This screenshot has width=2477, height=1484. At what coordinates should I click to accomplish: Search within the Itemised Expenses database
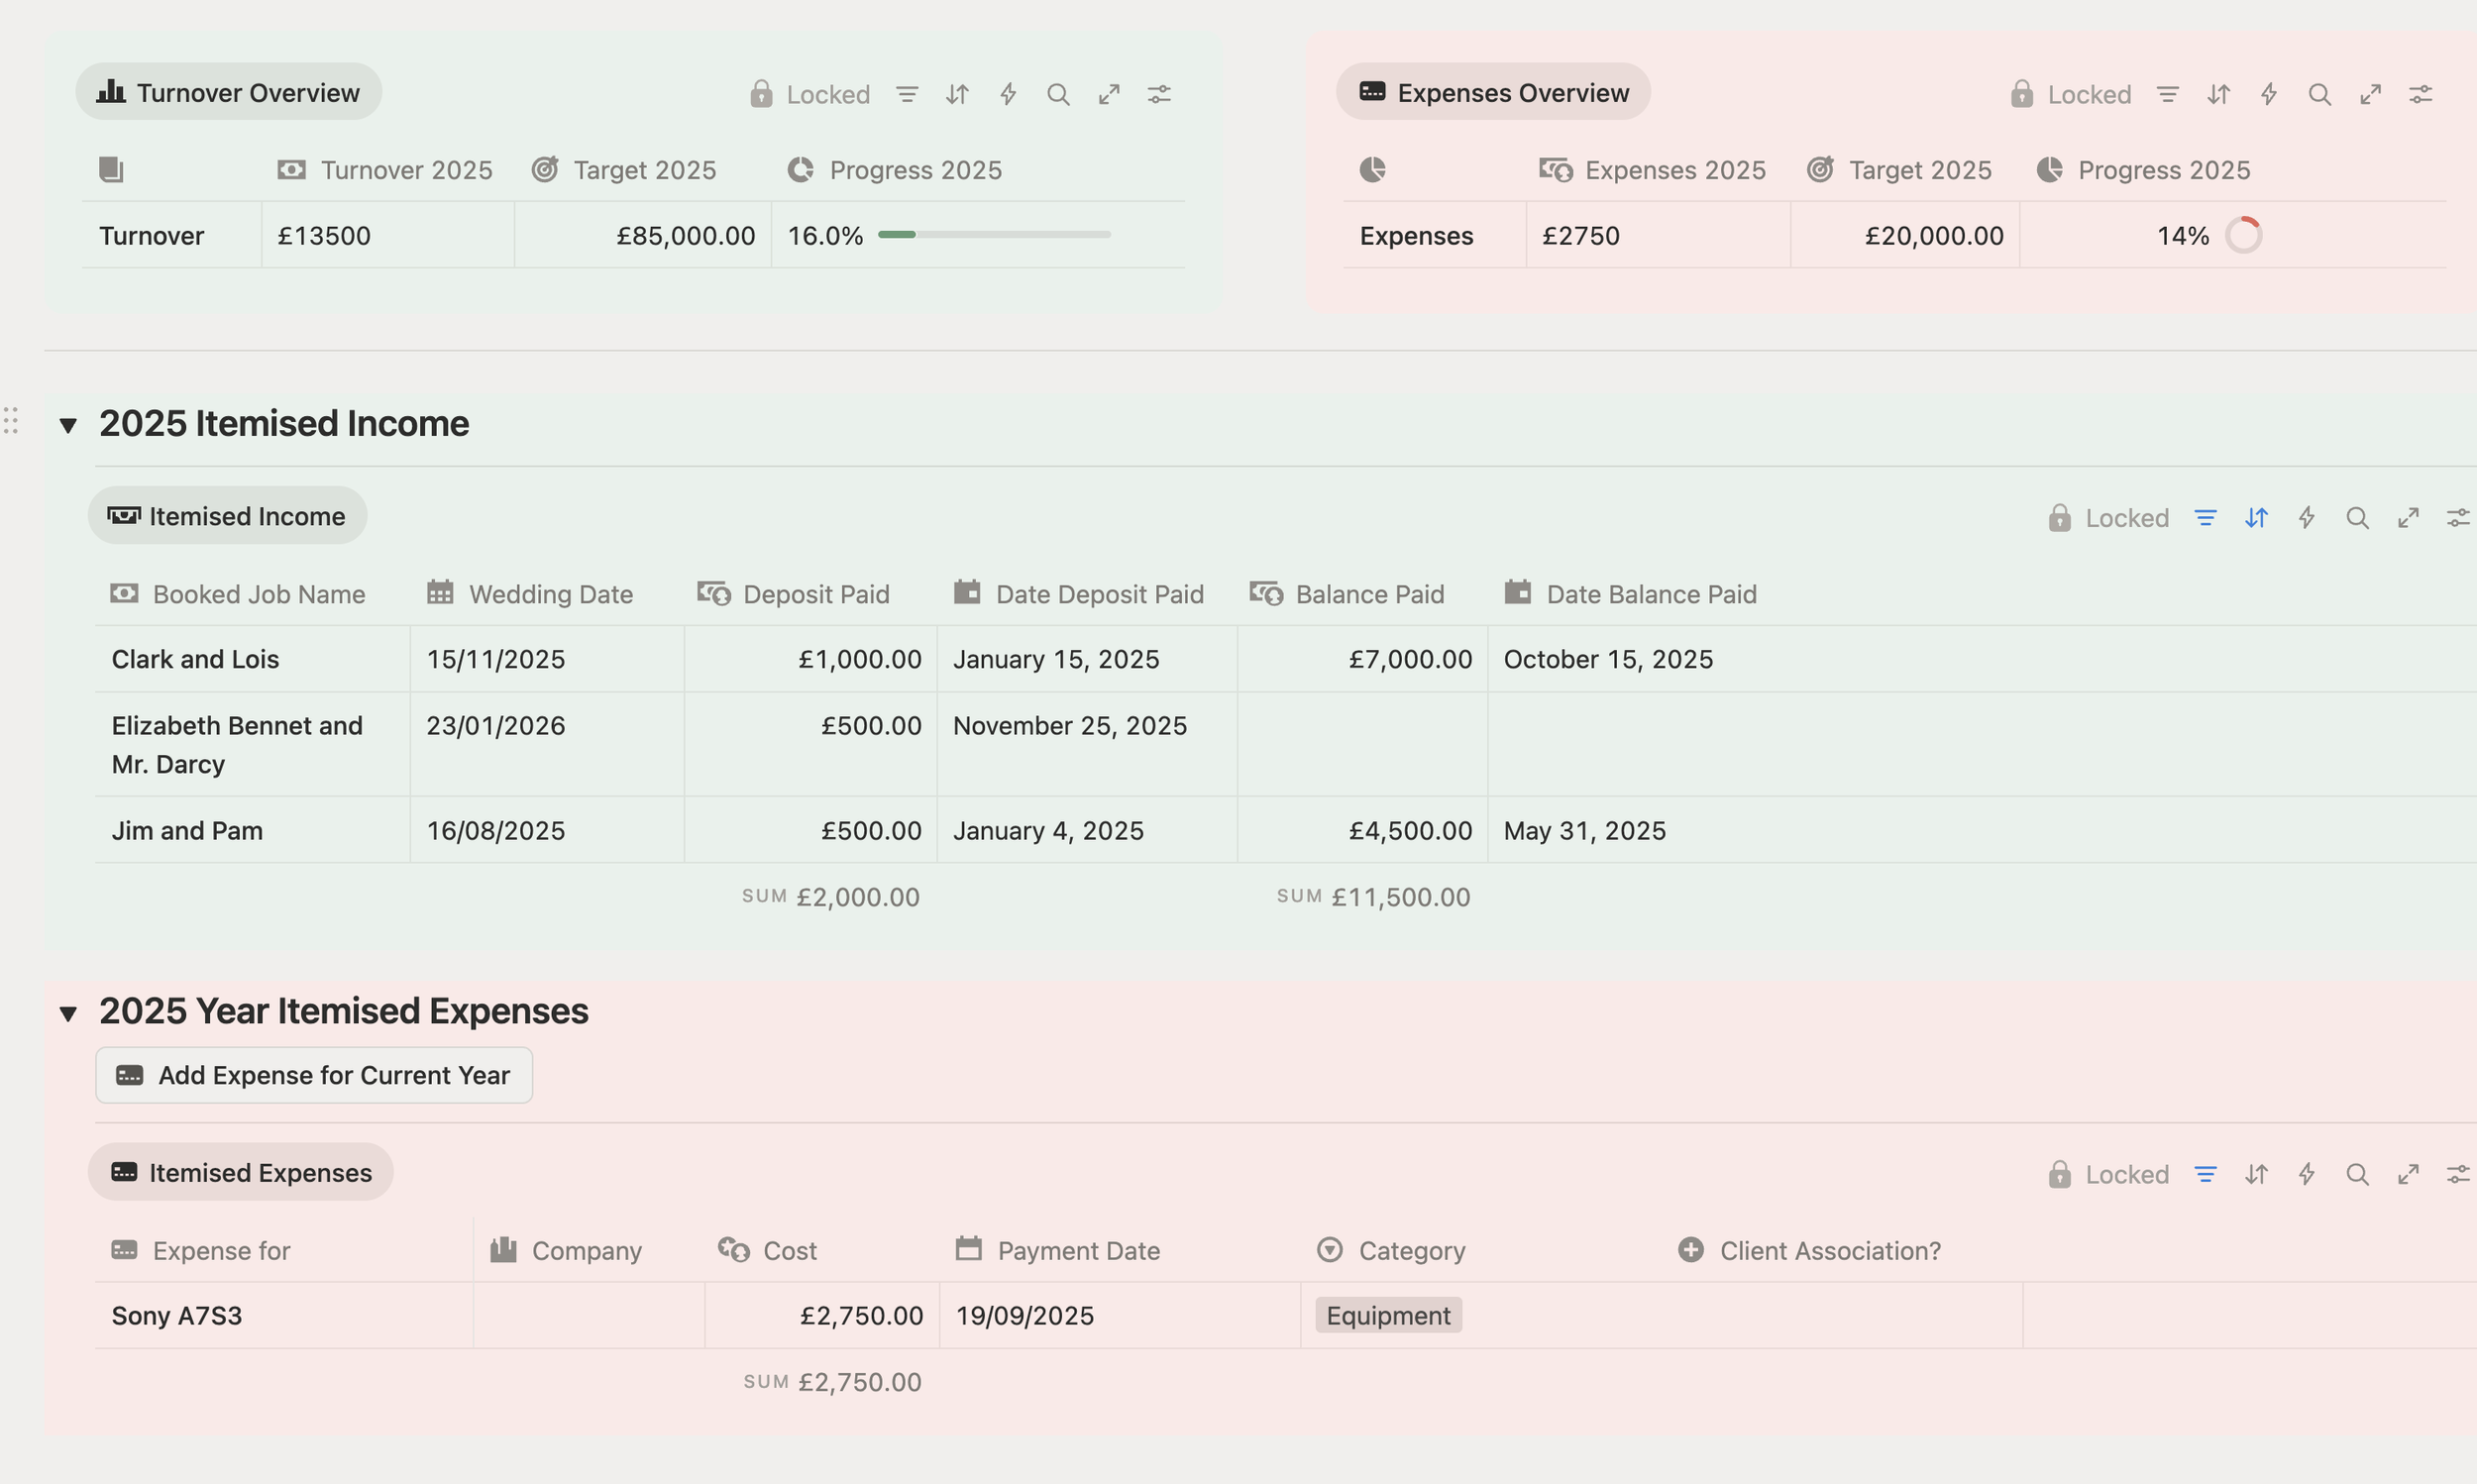pyautogui.click(x=2357, y=1174)
